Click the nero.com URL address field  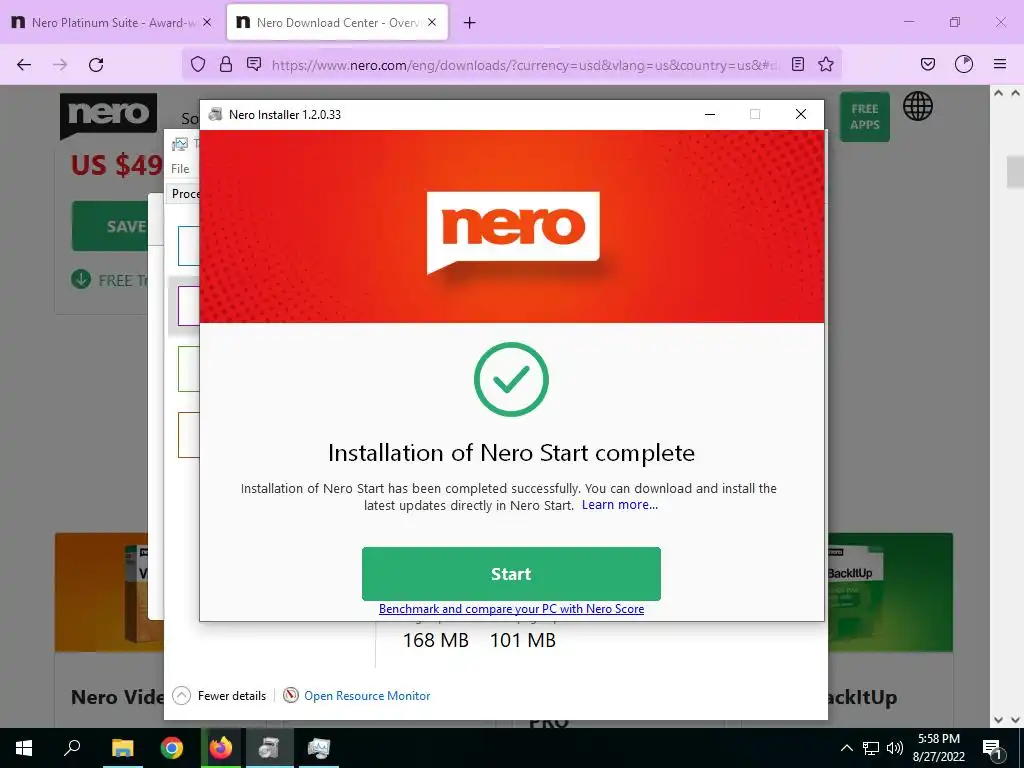coord(526,65)
